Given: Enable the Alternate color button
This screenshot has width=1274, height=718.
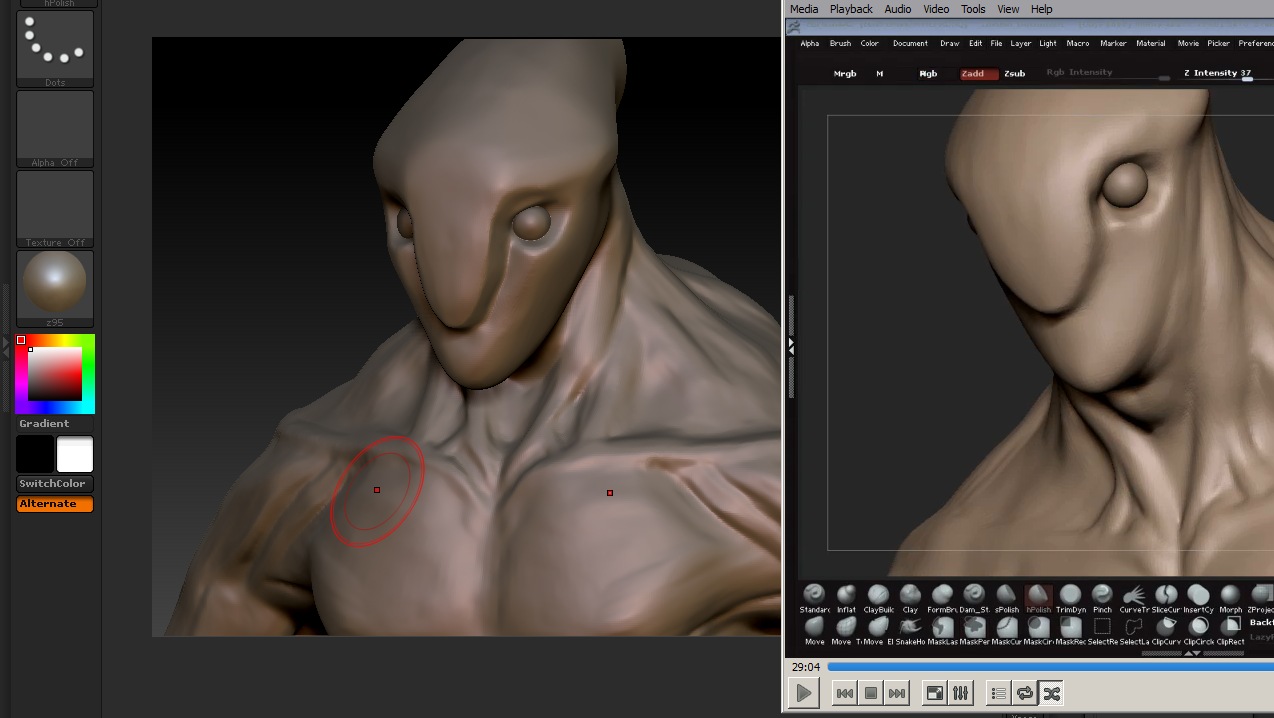Looking at the screenshot, I should (55, 504).
